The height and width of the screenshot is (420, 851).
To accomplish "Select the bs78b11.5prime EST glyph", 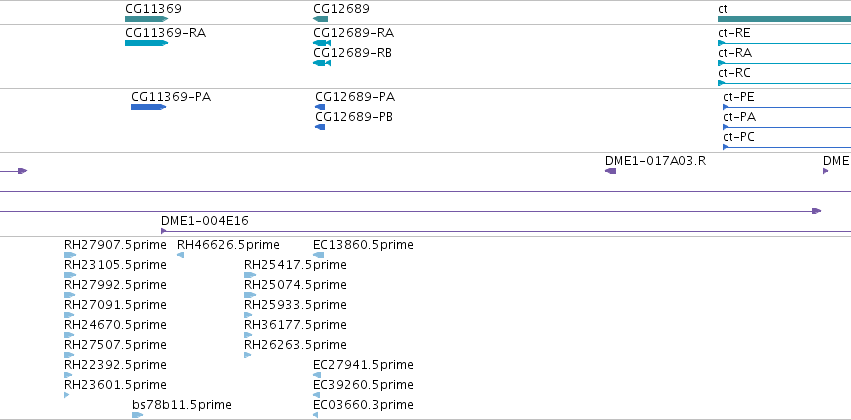I will pos(138,415).
